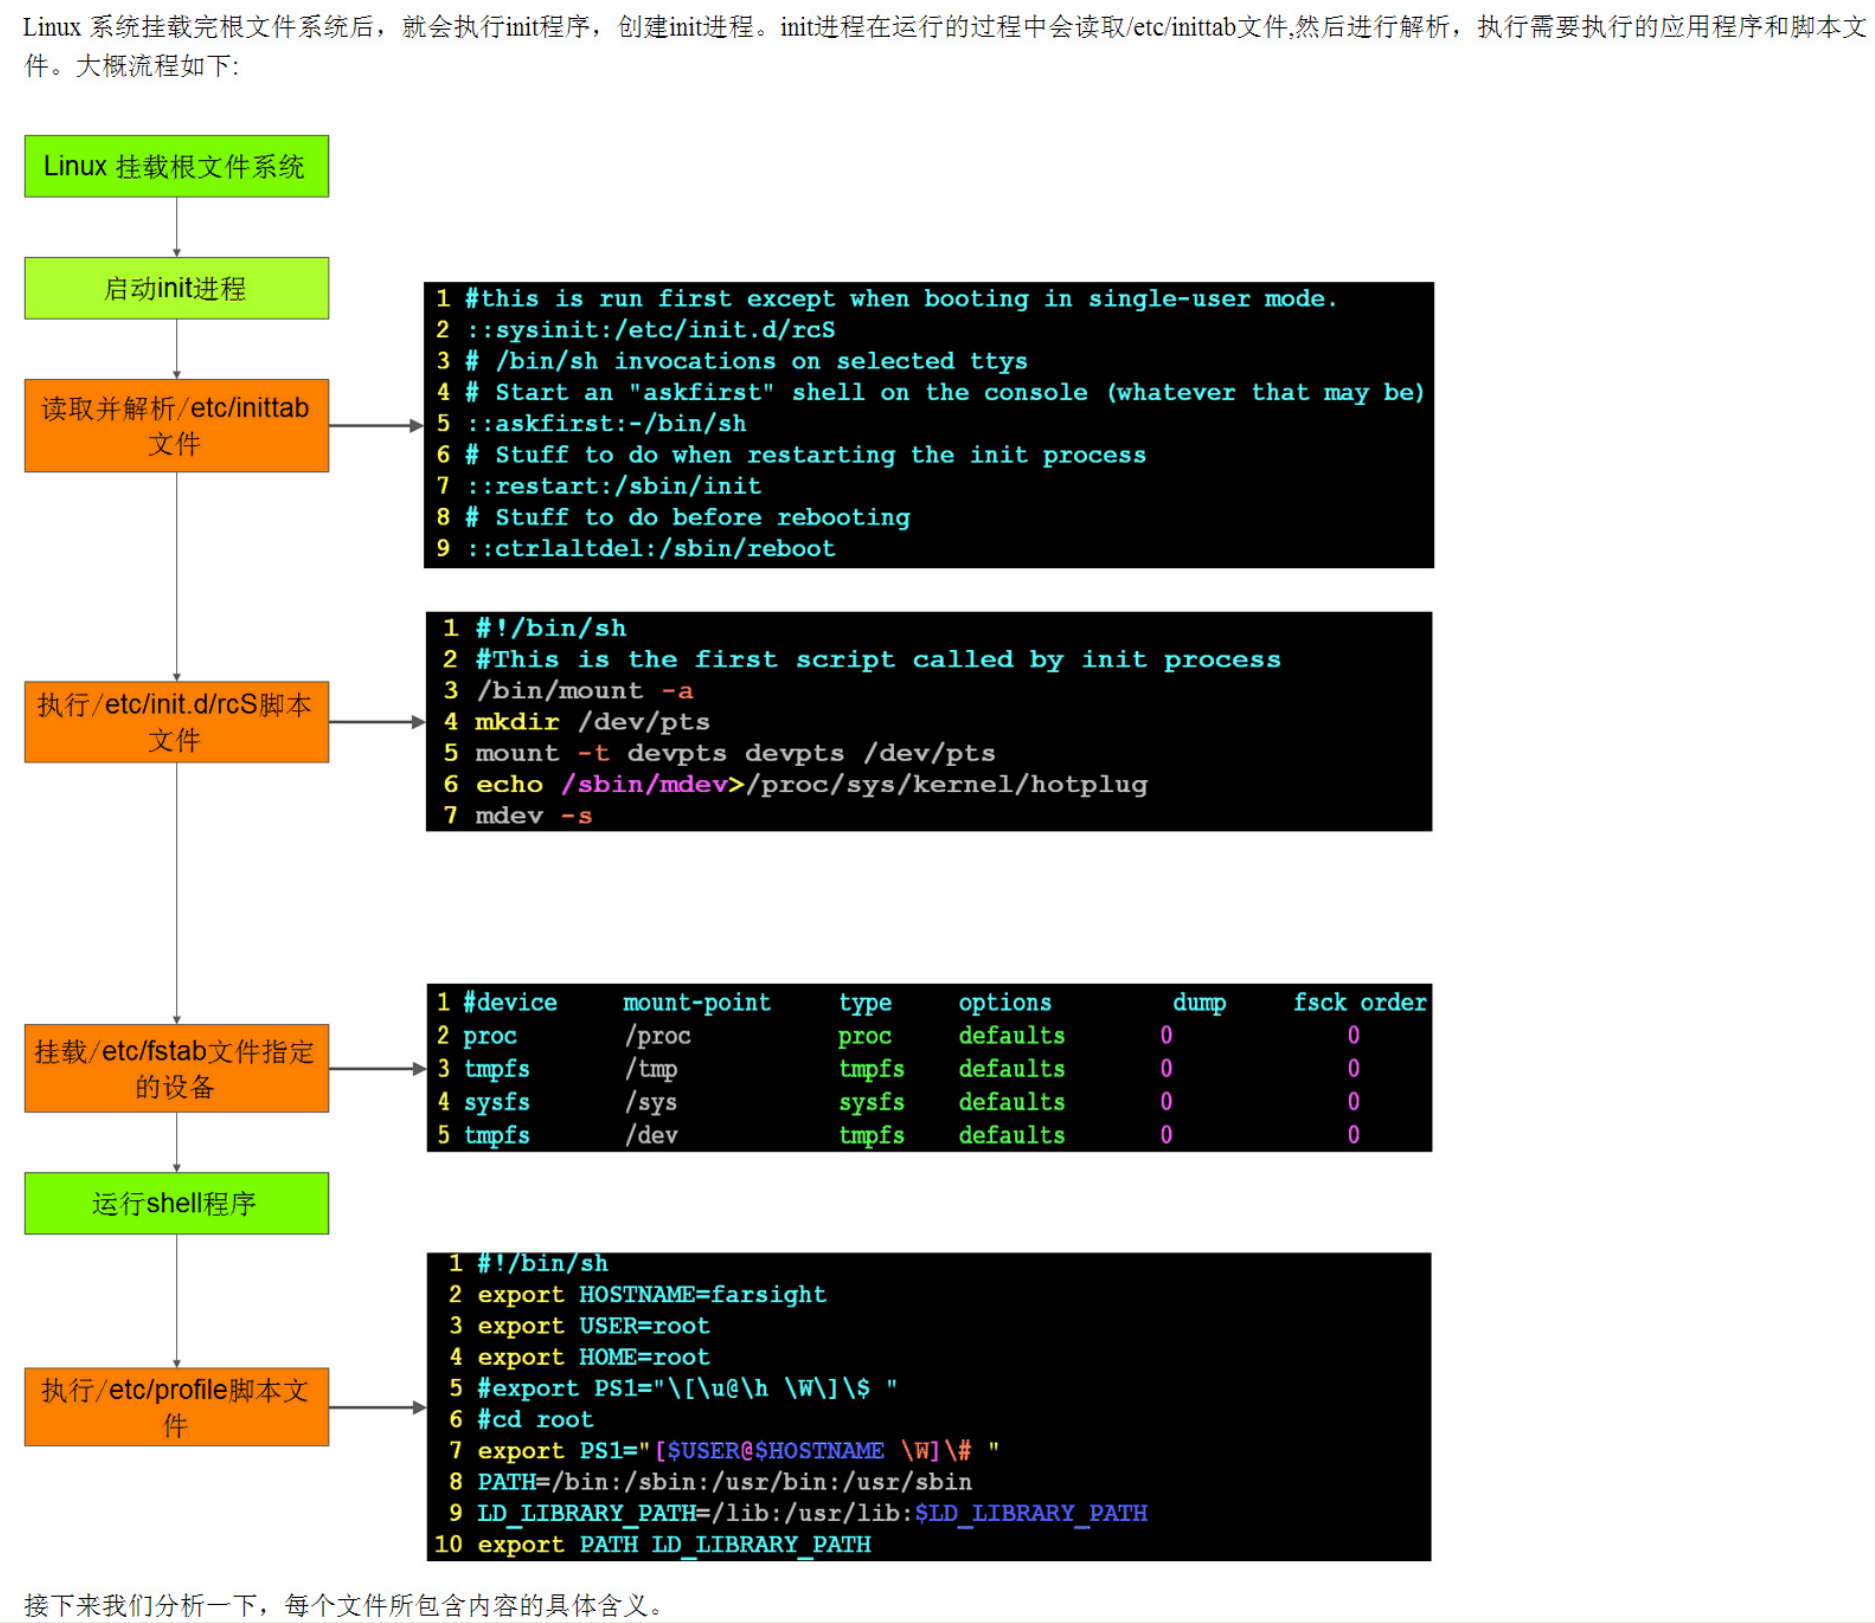This screenshot has height=1623, width=1875.
Task: Click the '/dev' mount-point entry
Action: coord(651,1135)
